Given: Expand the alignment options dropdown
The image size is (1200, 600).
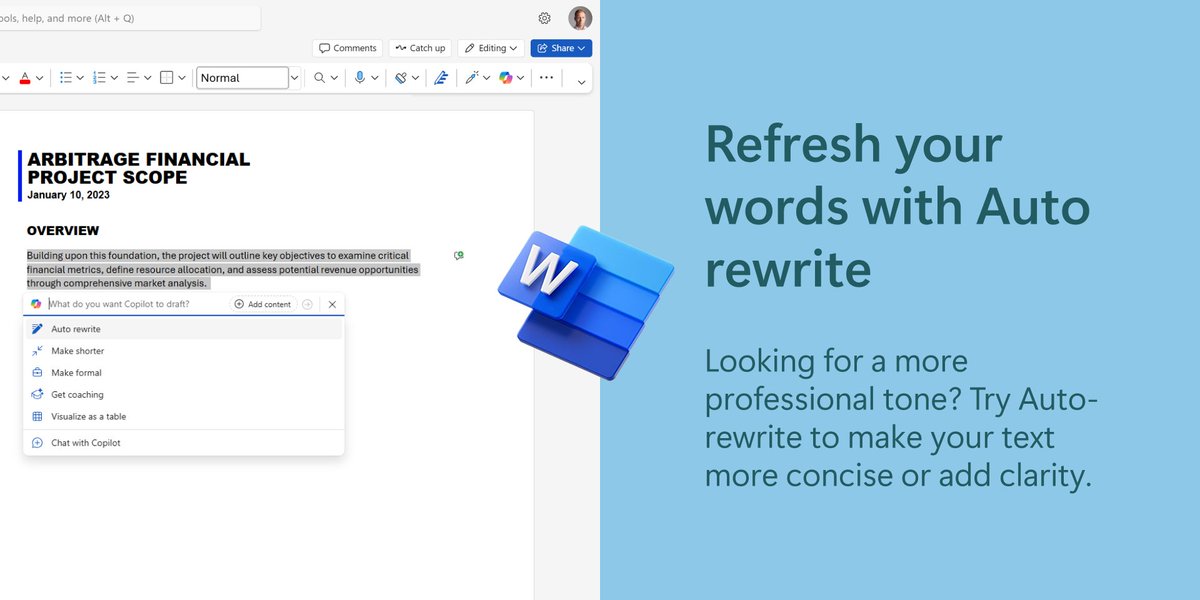Looking at the screenshot, I should (x=146, y=77).
